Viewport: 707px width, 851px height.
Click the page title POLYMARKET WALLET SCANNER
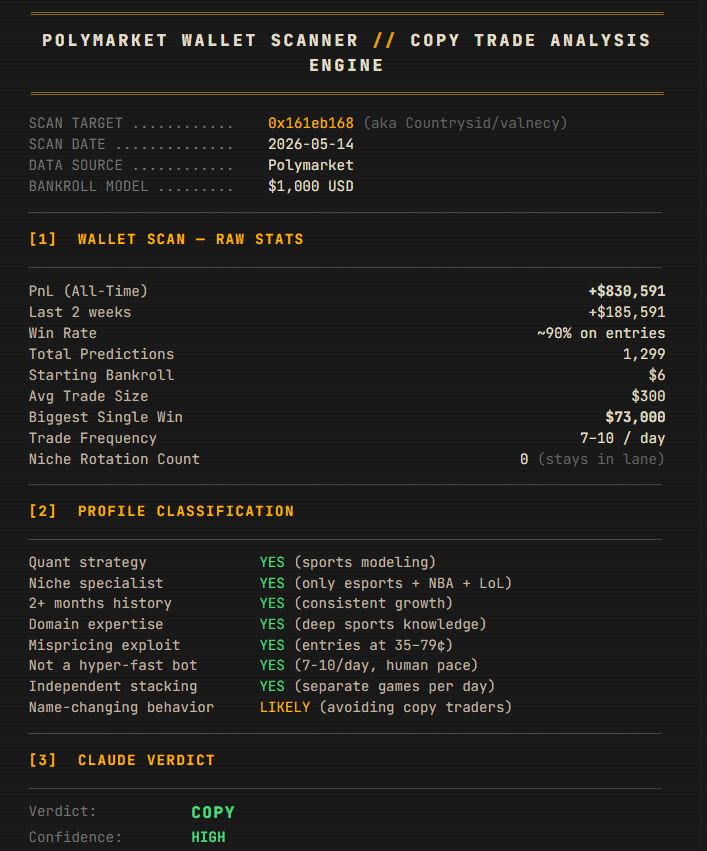pyautogui.click(x=200, y=41)
